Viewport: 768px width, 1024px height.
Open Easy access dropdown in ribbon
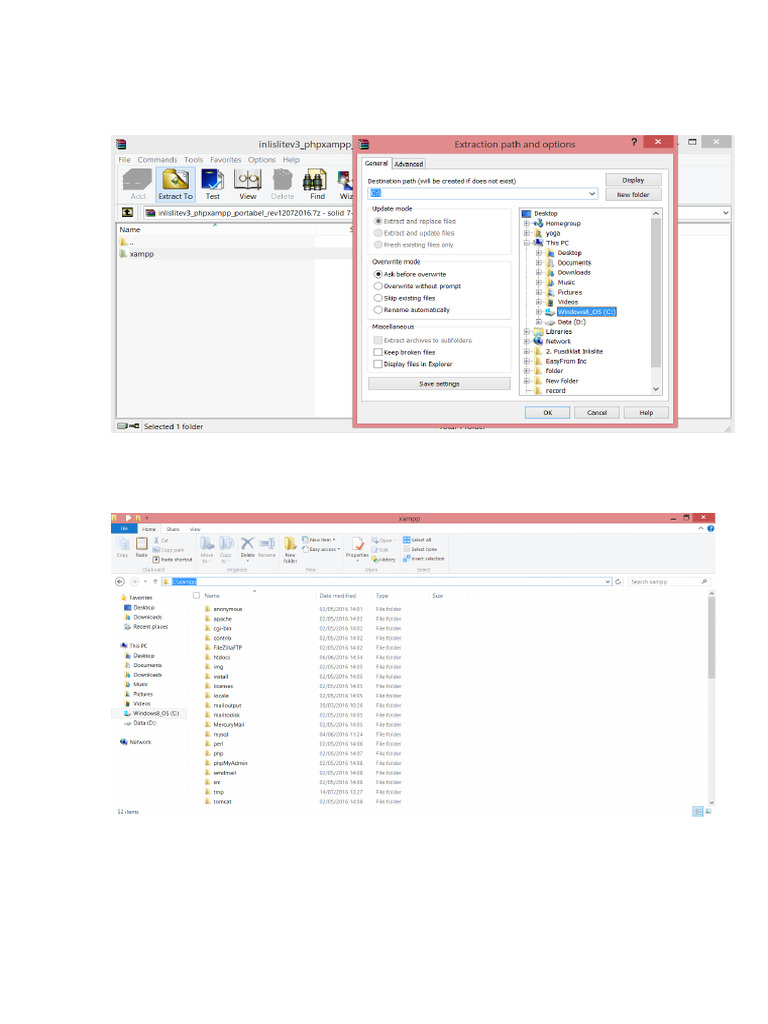click(321, 549)
